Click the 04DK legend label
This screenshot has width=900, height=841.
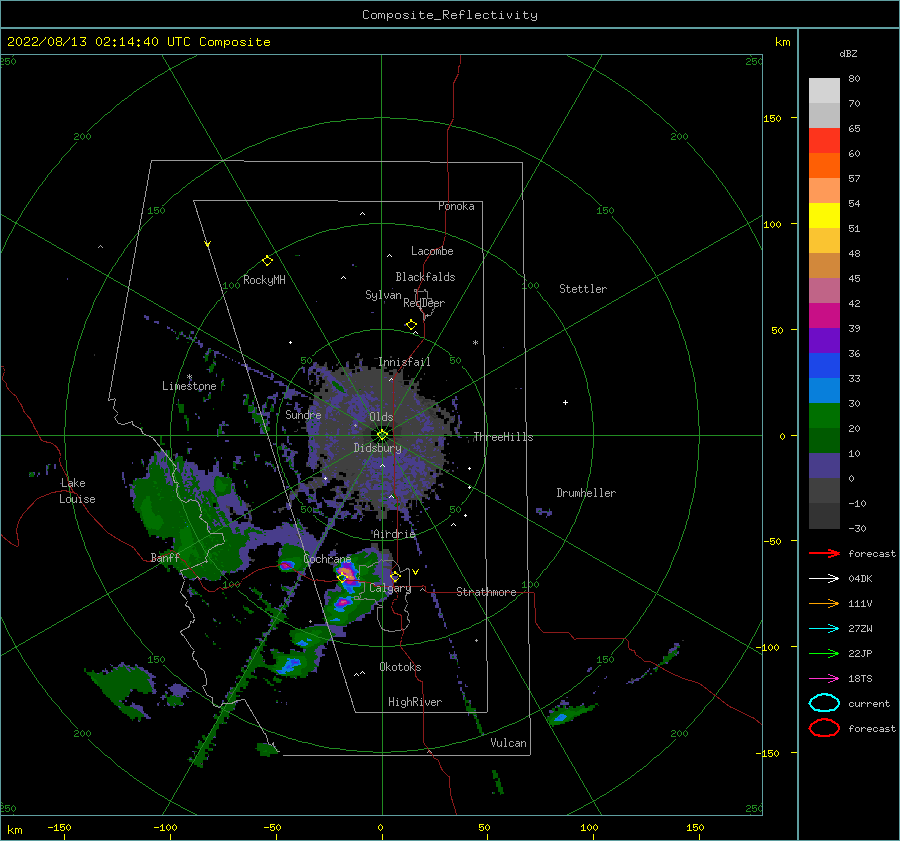coord(860,579)
